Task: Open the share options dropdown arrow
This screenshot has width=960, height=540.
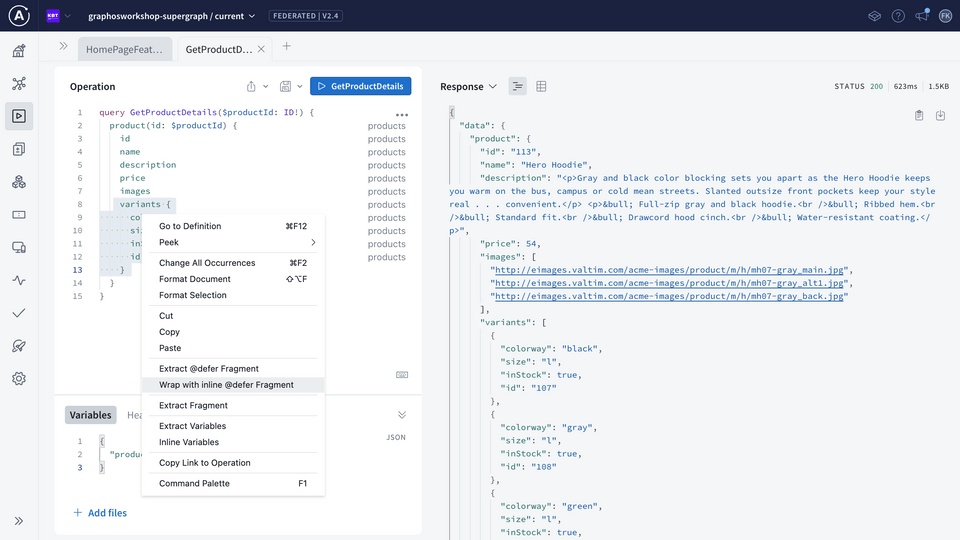Action: click(x=266, y=86)
